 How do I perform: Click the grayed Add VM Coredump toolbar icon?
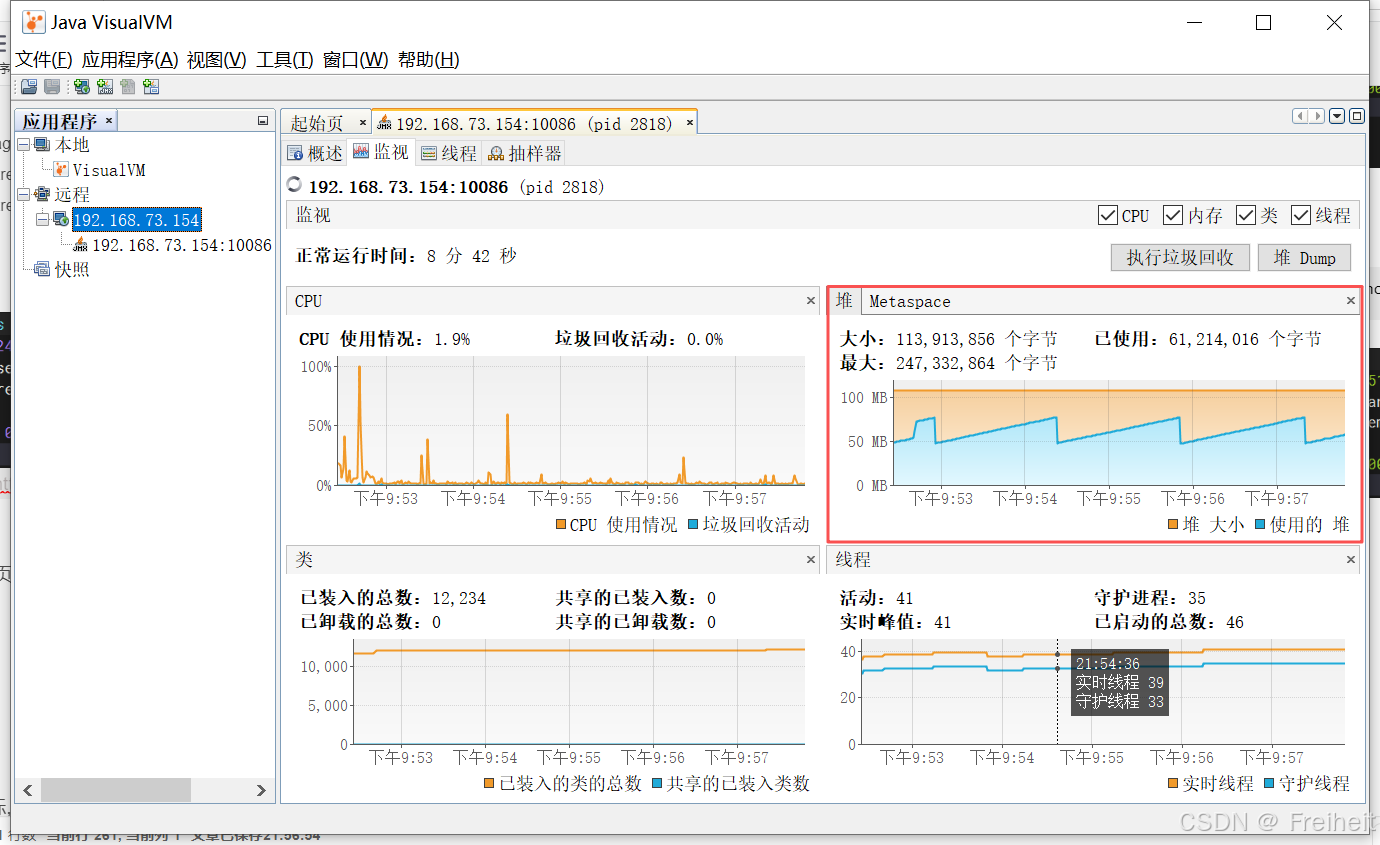click(x=128, y=87)
